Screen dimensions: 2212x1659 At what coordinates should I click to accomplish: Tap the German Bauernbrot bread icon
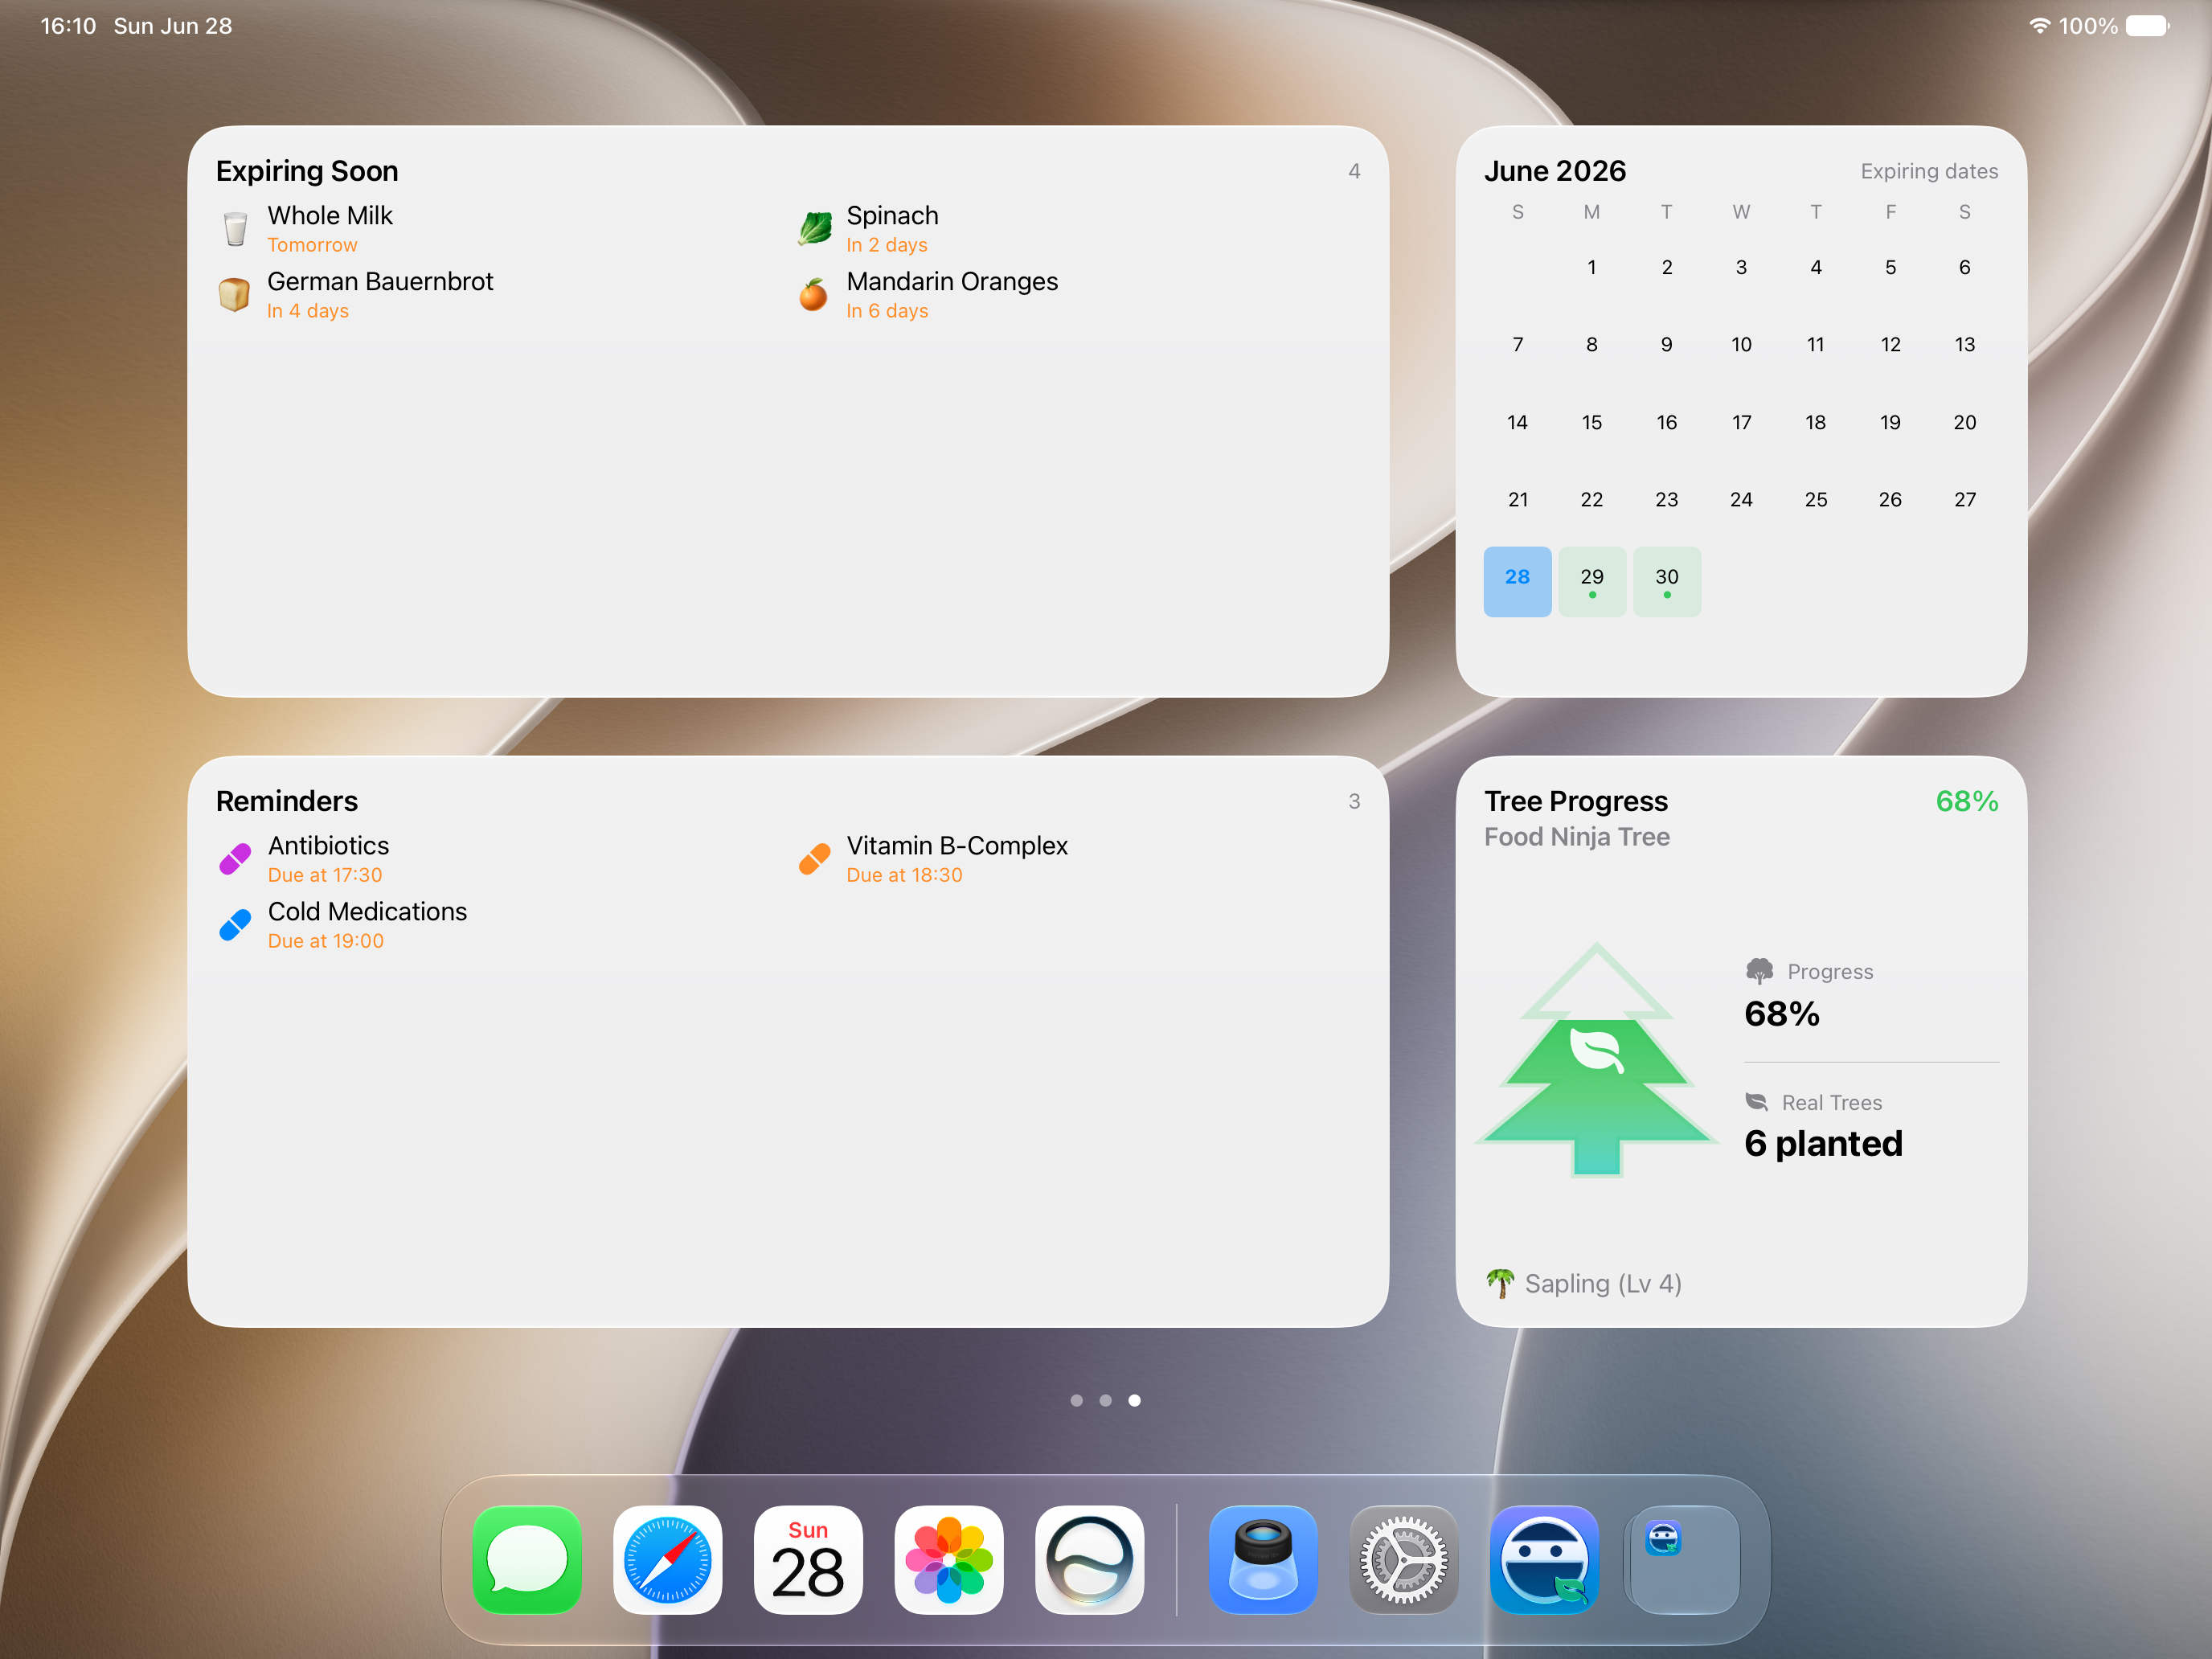point(235,295)
